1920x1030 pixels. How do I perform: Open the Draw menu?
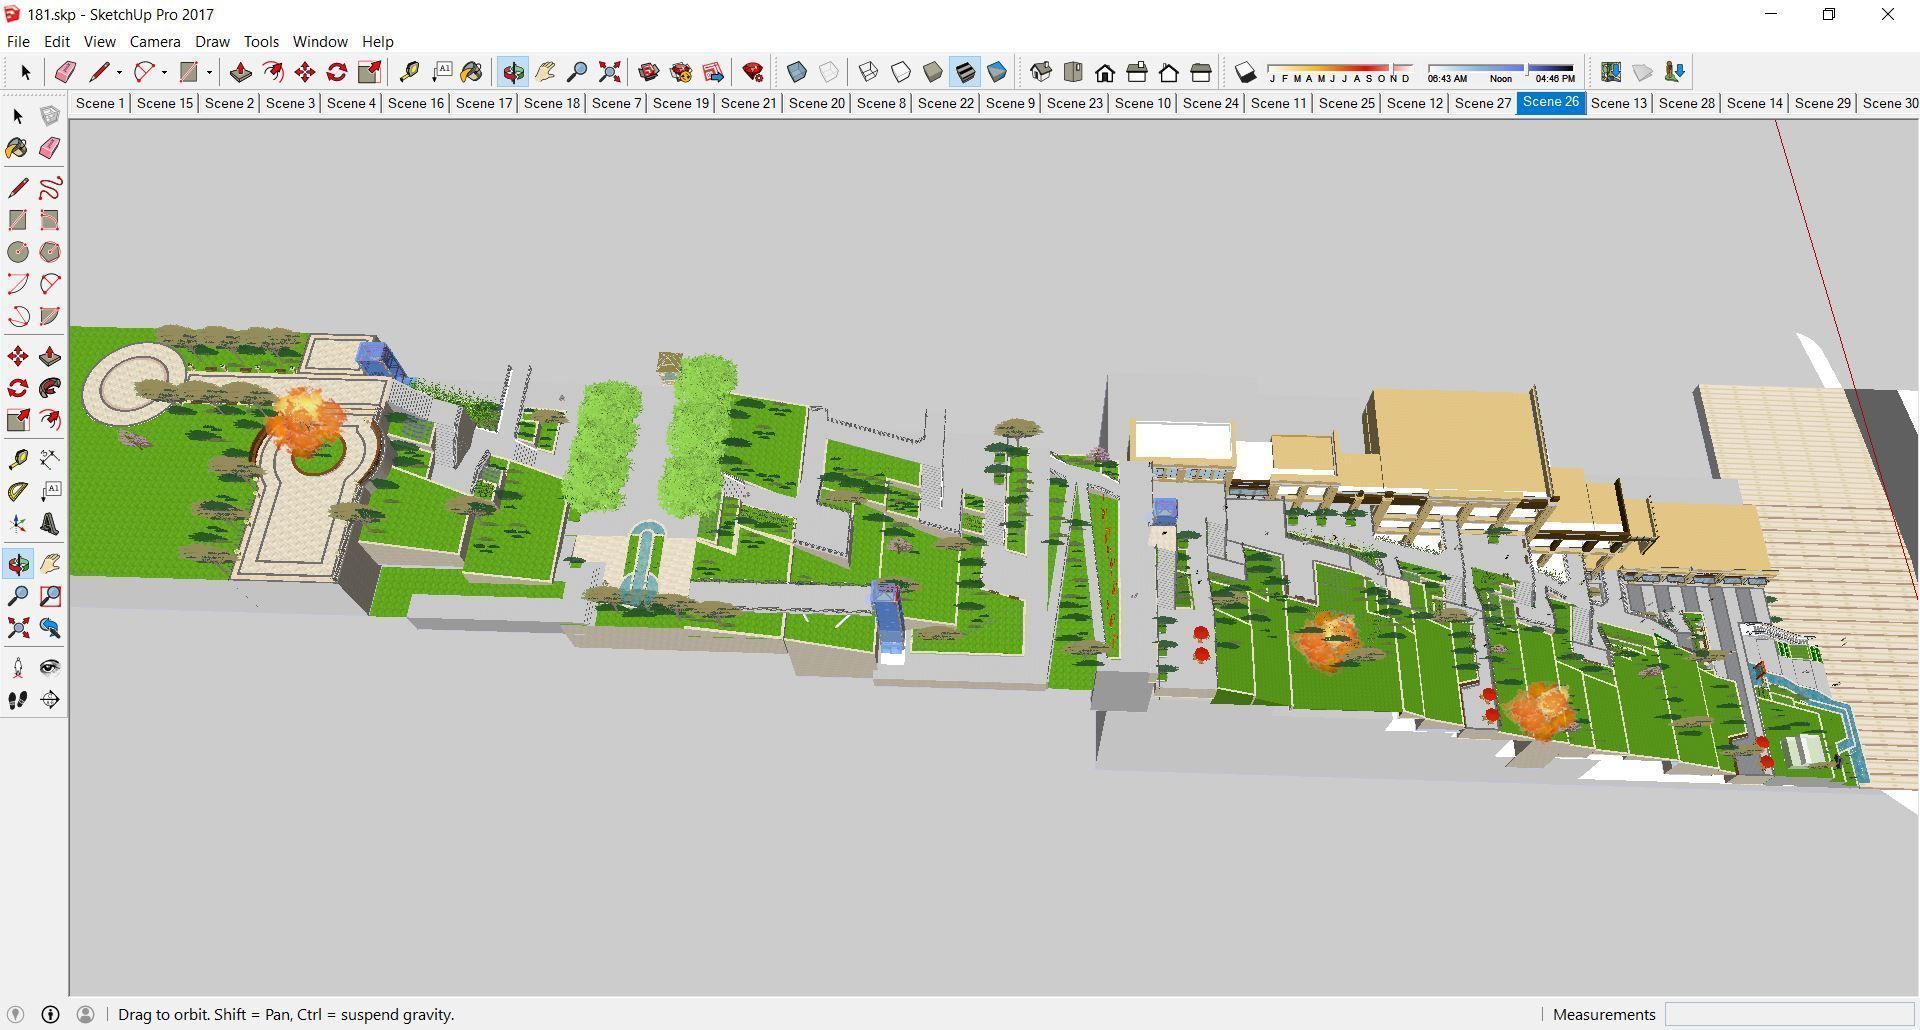[212, 42]
